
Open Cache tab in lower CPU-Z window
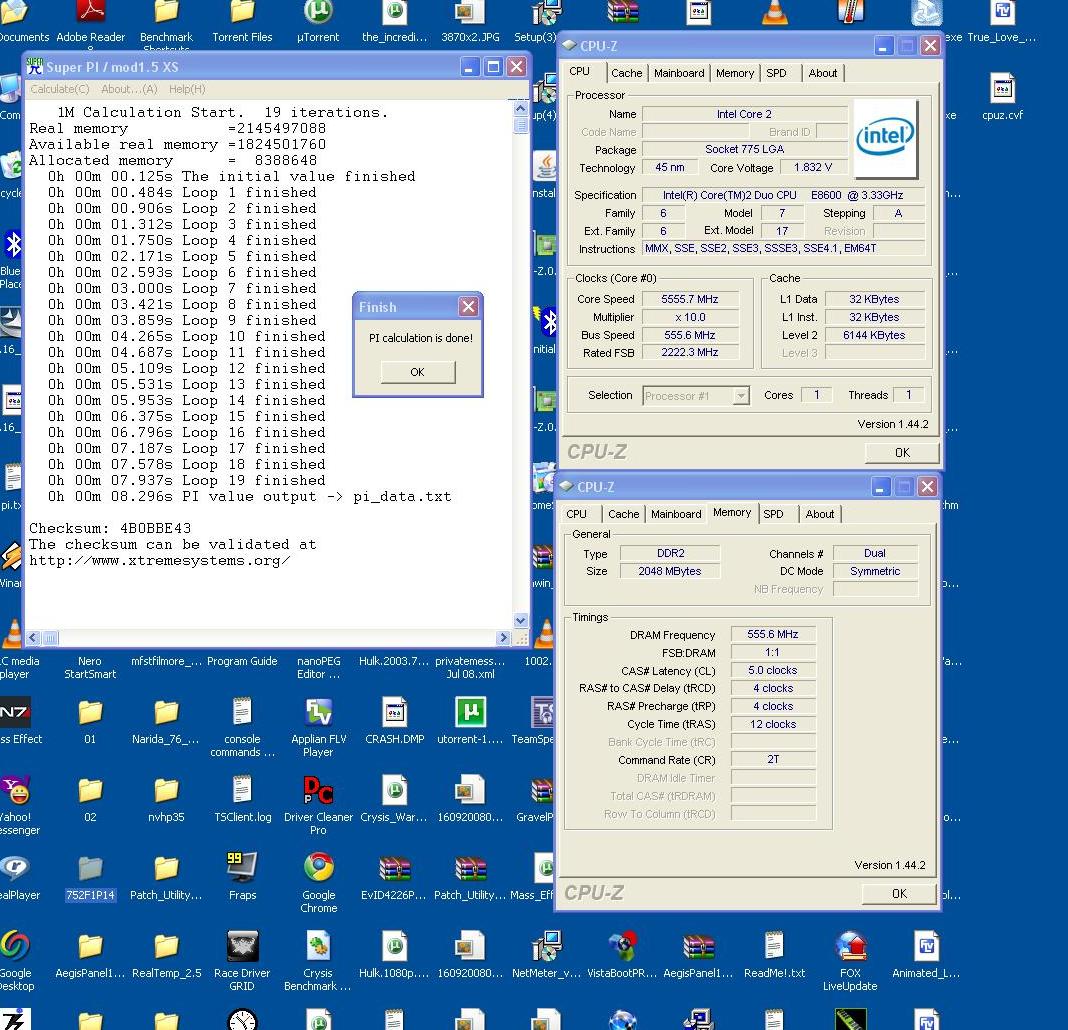623,514
